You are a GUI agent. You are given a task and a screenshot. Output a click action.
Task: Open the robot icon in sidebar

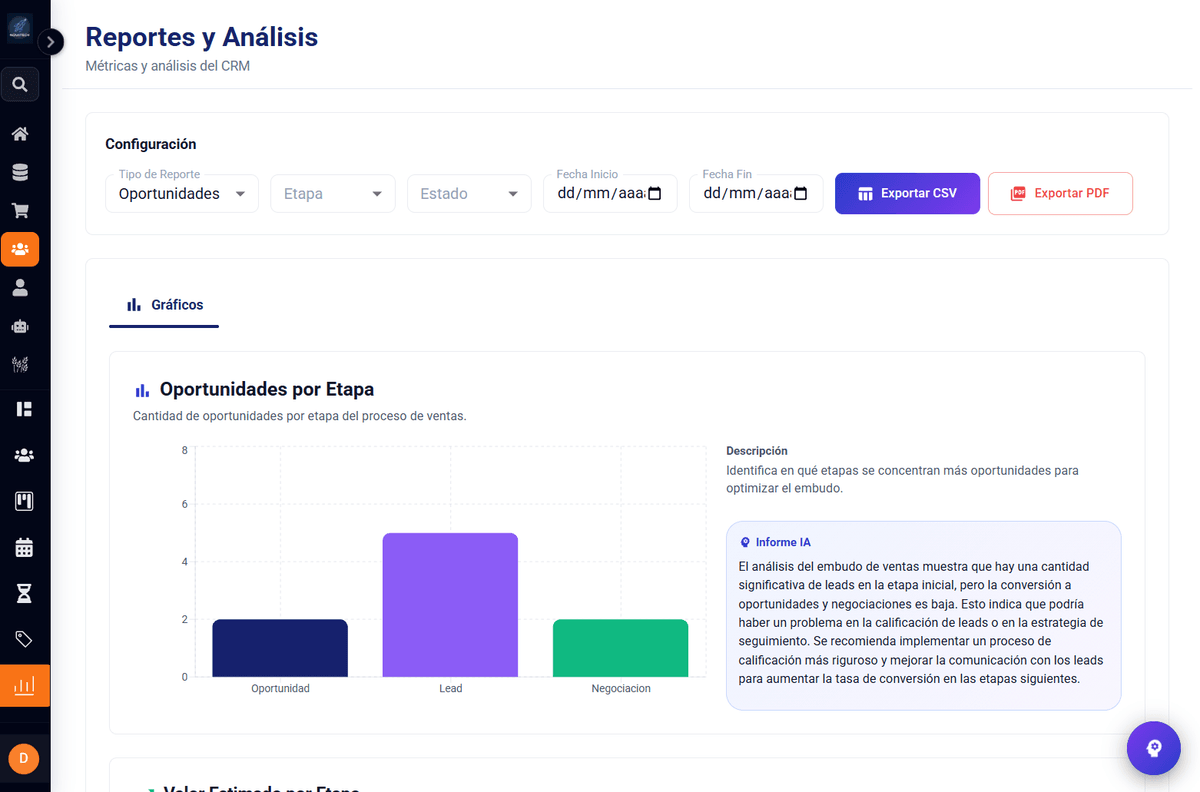coord(20,326)
